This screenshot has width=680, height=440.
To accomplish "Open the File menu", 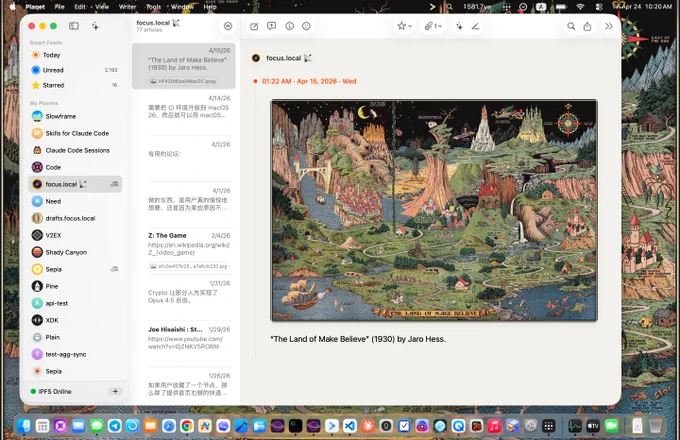I will pos(59,7).
